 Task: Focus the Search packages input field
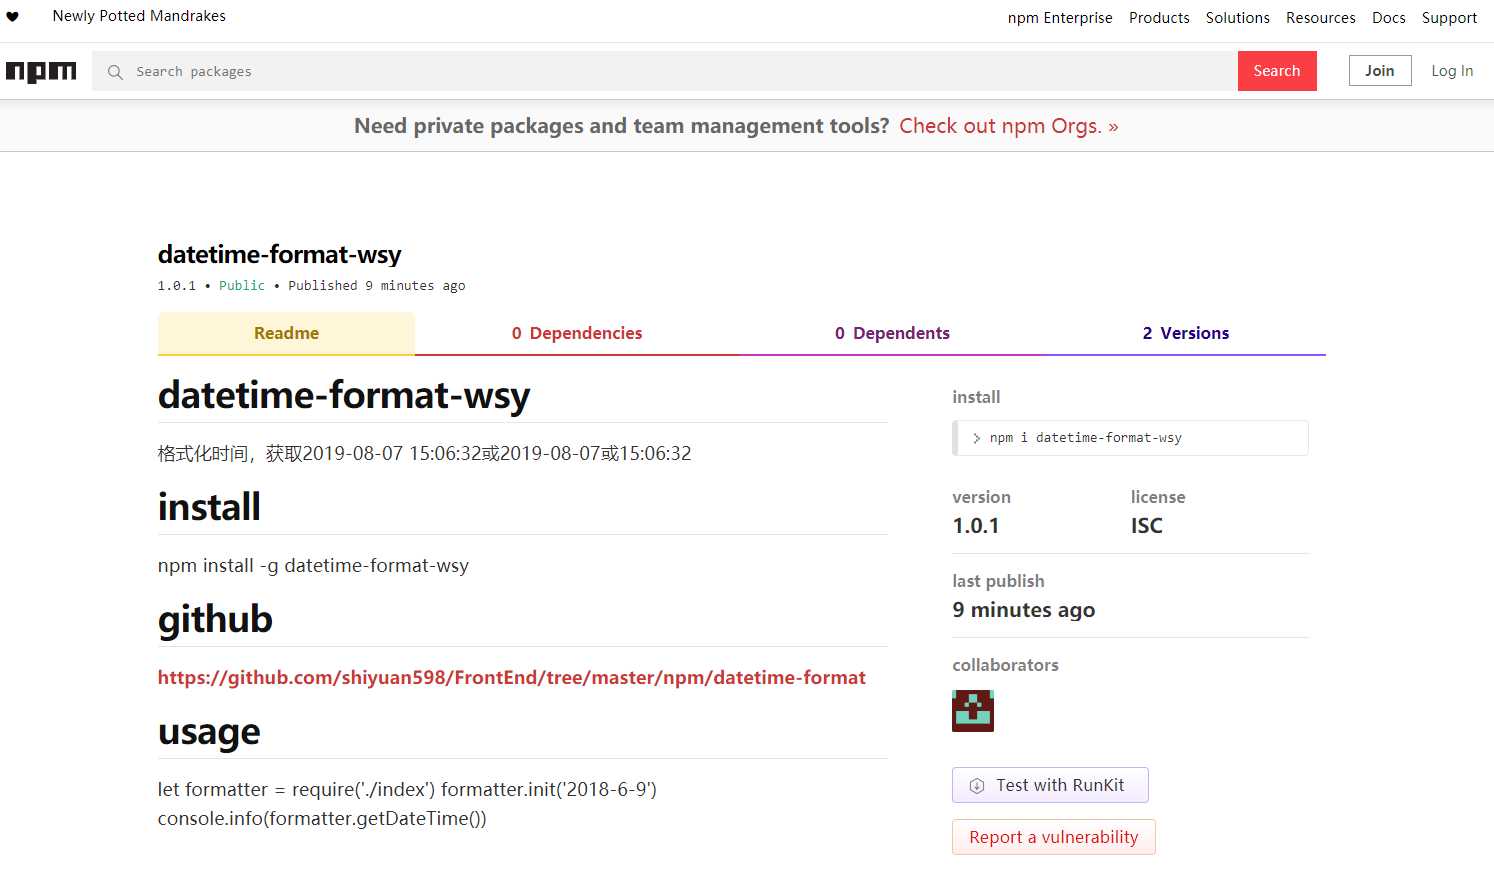[x=665, y=71]
